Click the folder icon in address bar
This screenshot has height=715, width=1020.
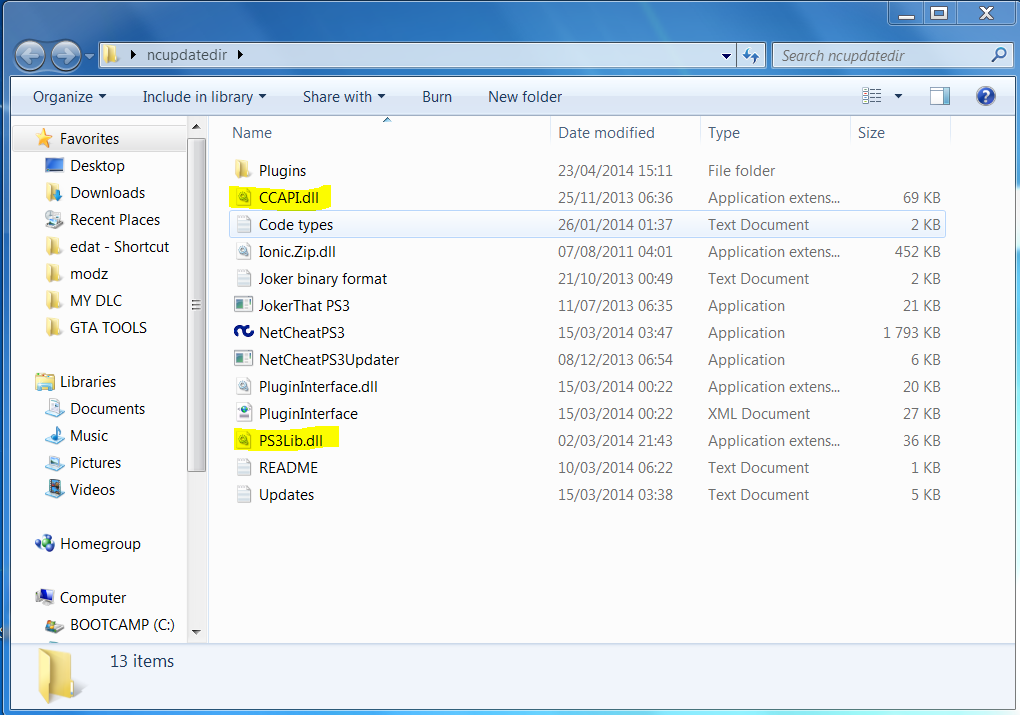pos(111,55)
